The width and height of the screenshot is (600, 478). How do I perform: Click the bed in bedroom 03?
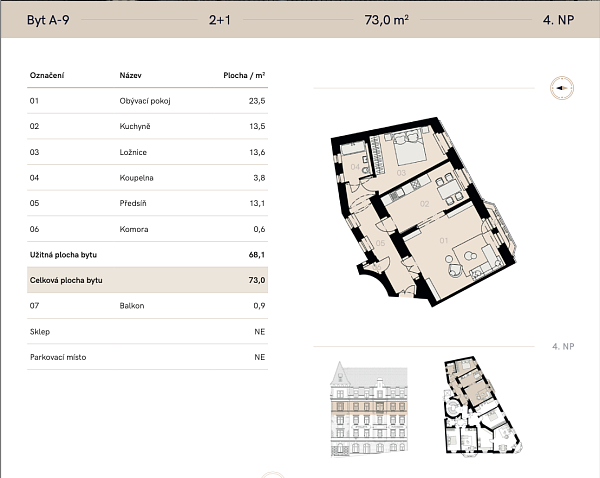coord(409,152)
